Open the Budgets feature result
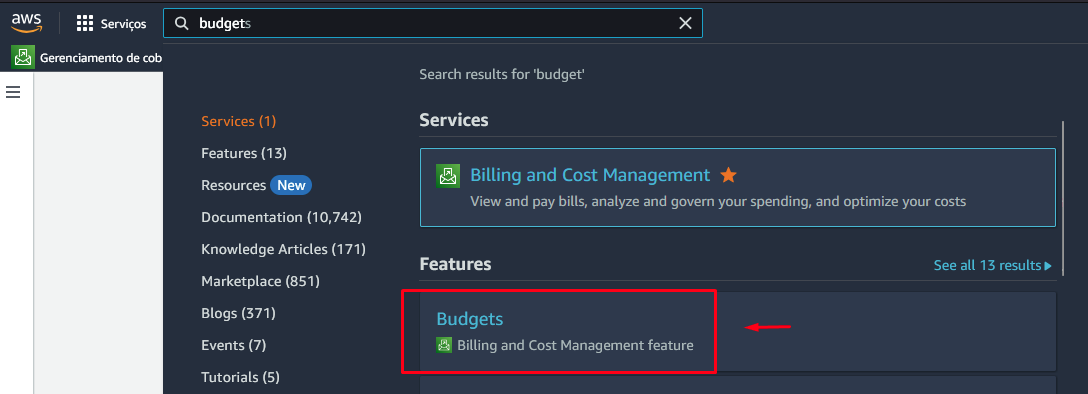This screenshot has width=1088, height=394. [469, 319]
